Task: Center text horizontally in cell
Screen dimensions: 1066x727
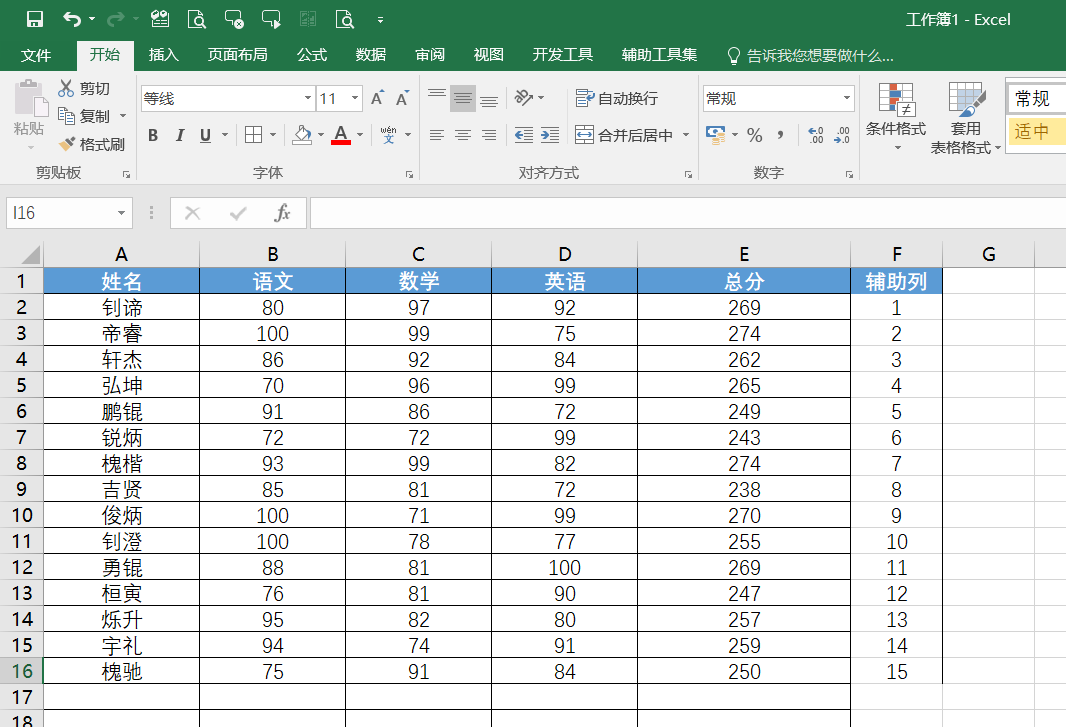Action: pyautogui.click(x=463, y=135)
